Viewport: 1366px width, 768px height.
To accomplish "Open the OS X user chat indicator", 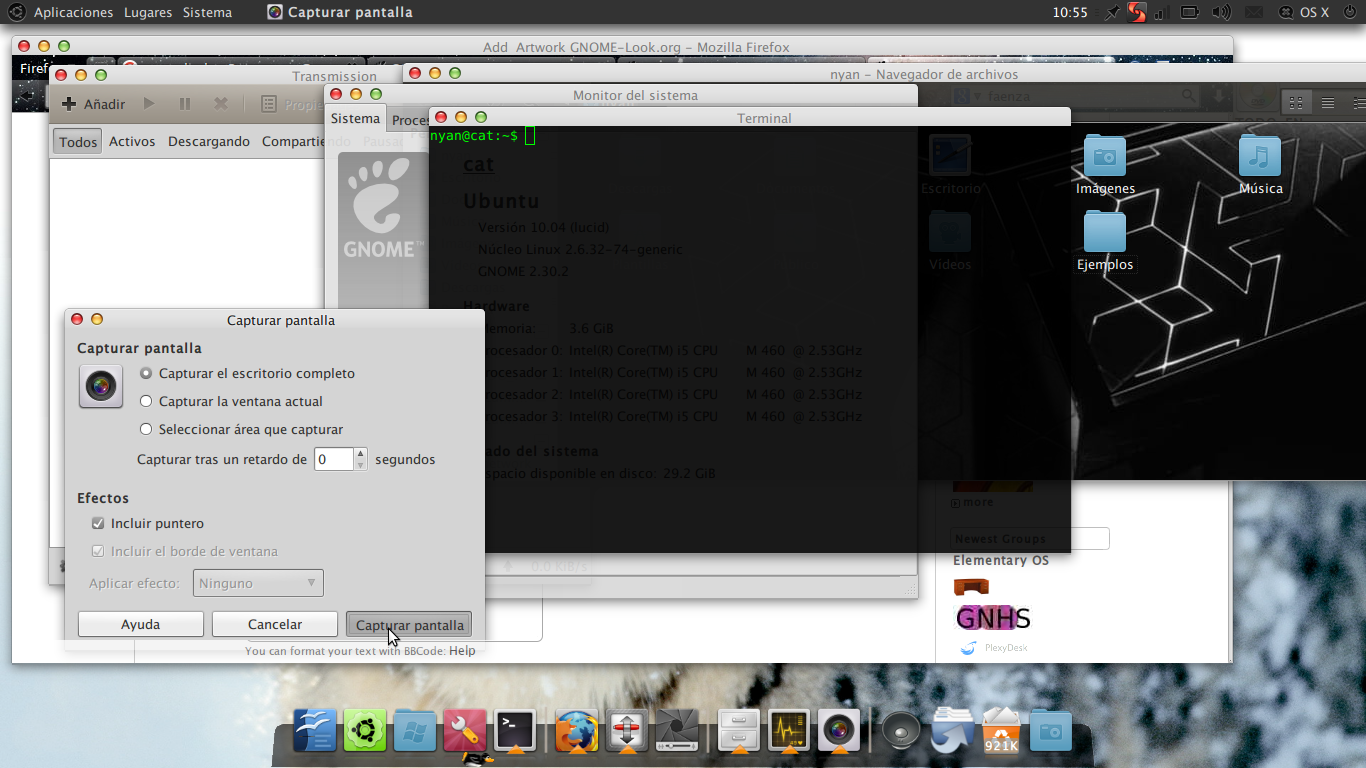I will [1304, 12].
